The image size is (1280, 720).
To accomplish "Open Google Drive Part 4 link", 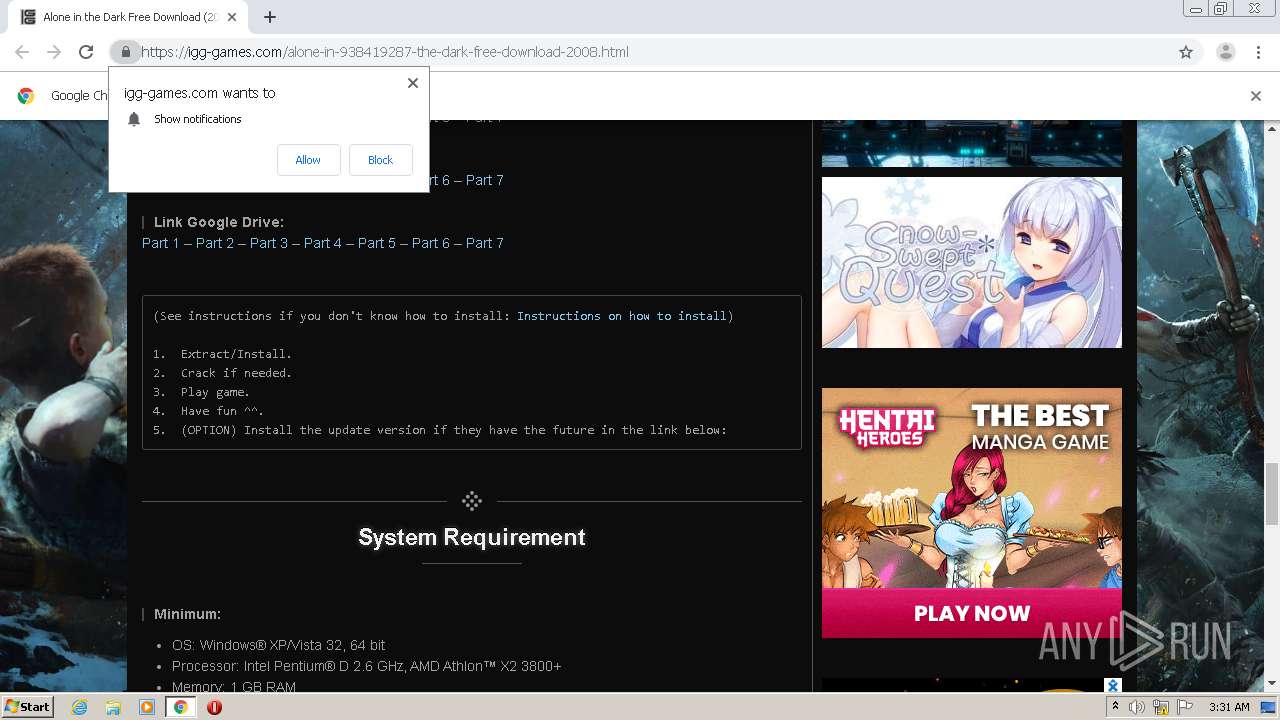I will click(323, 243).
